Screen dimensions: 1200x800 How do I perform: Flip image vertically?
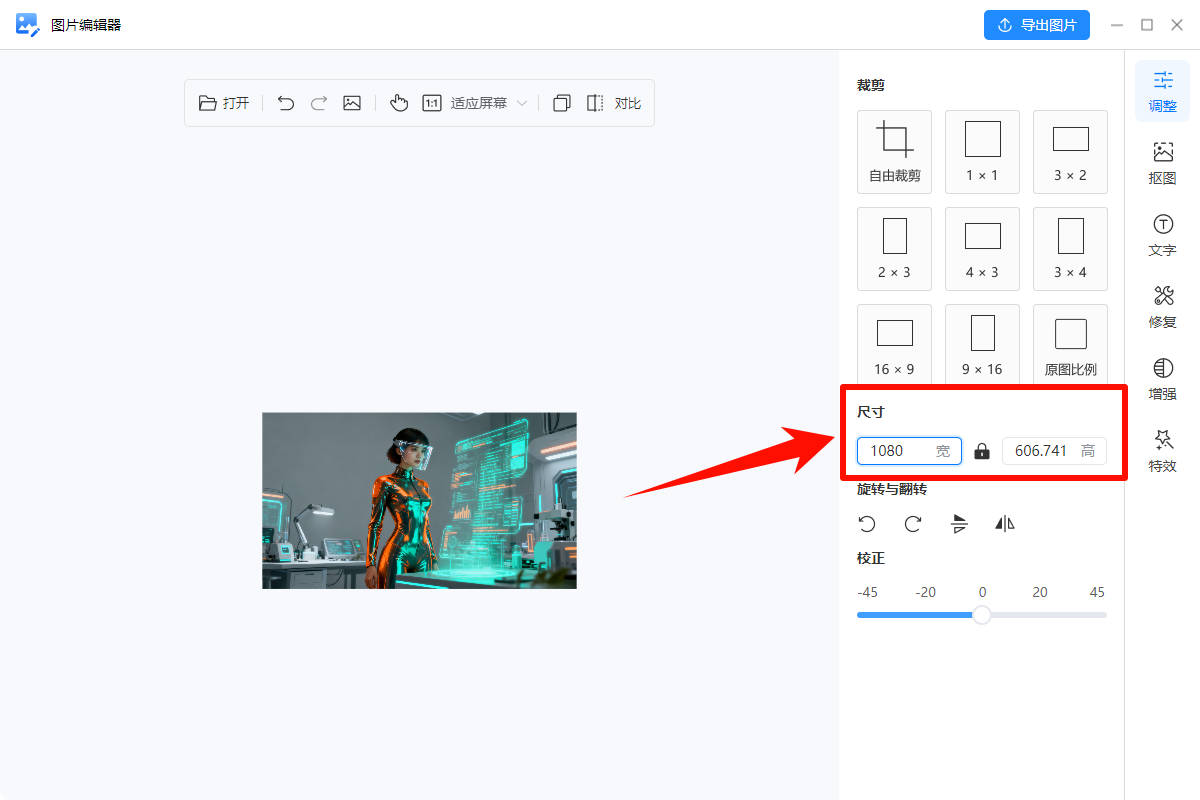960,524
